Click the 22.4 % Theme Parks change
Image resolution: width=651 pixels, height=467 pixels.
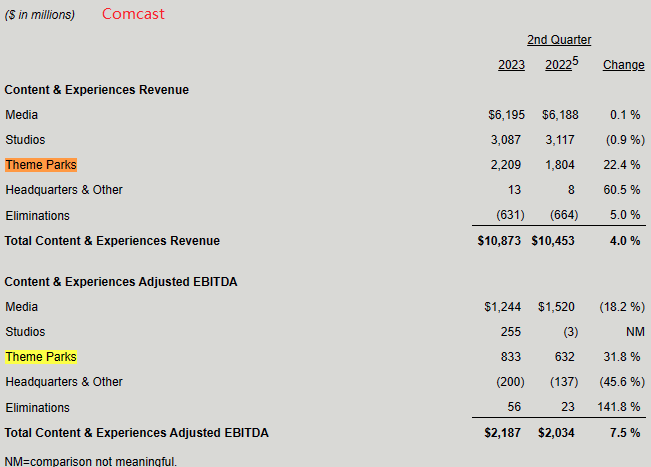622,165
